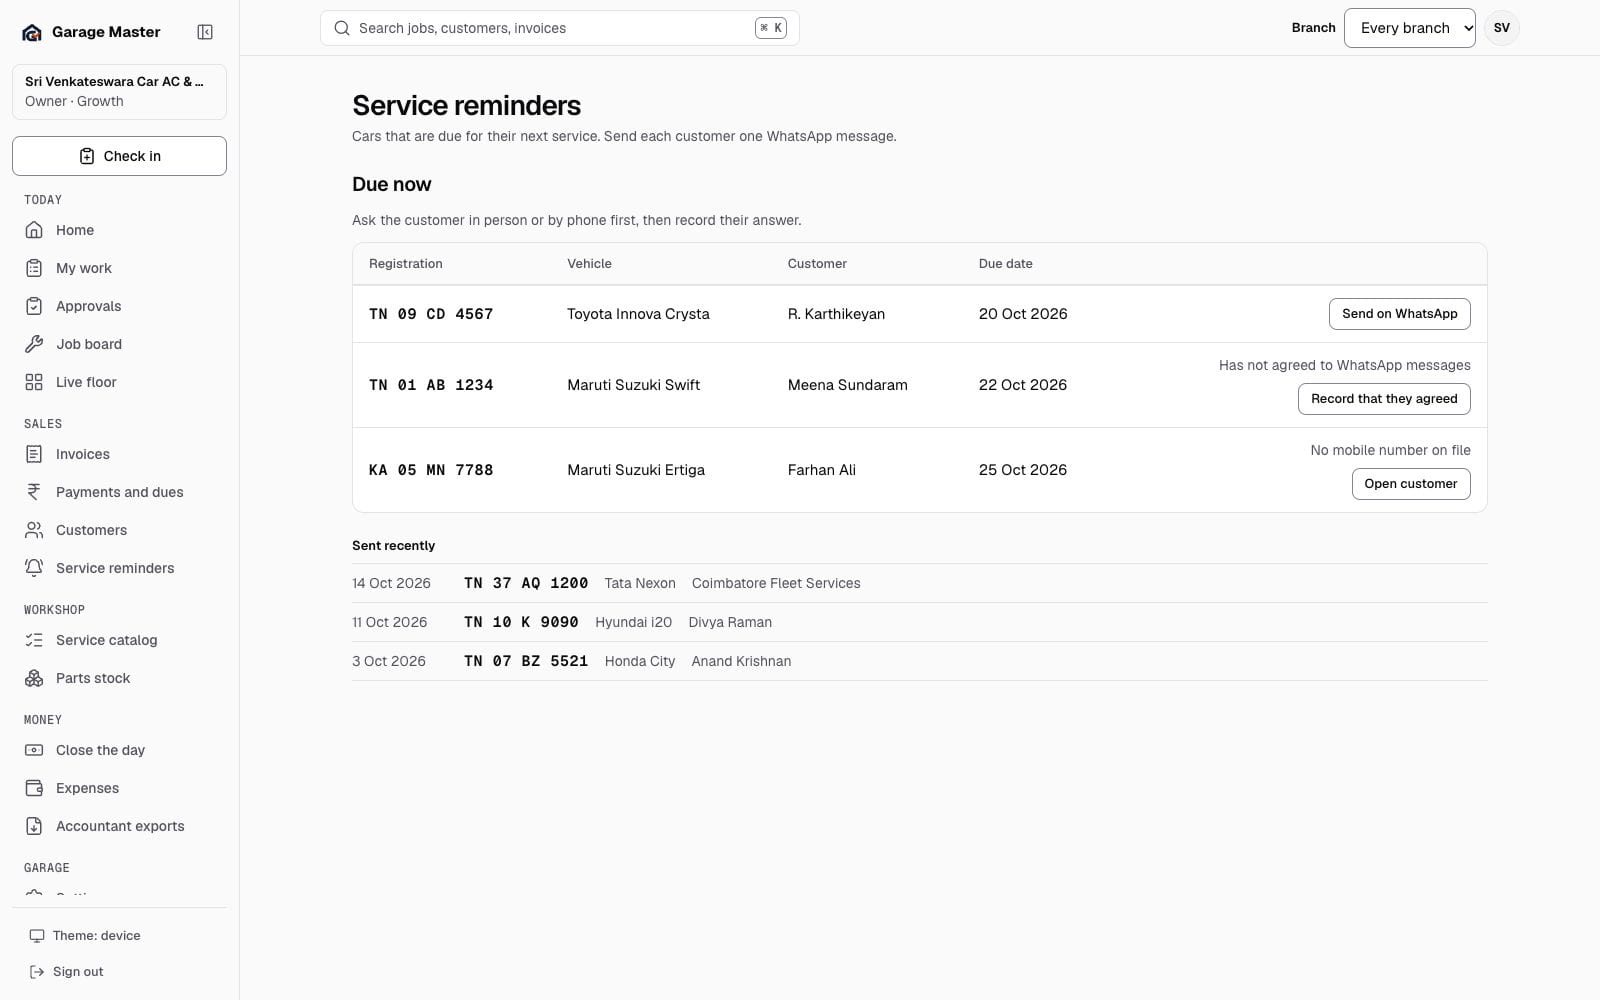The height and width of the screenshot is (1000, 1600).
Task: Click Coimbatore Fleet Services customer name
Action: 776,583
